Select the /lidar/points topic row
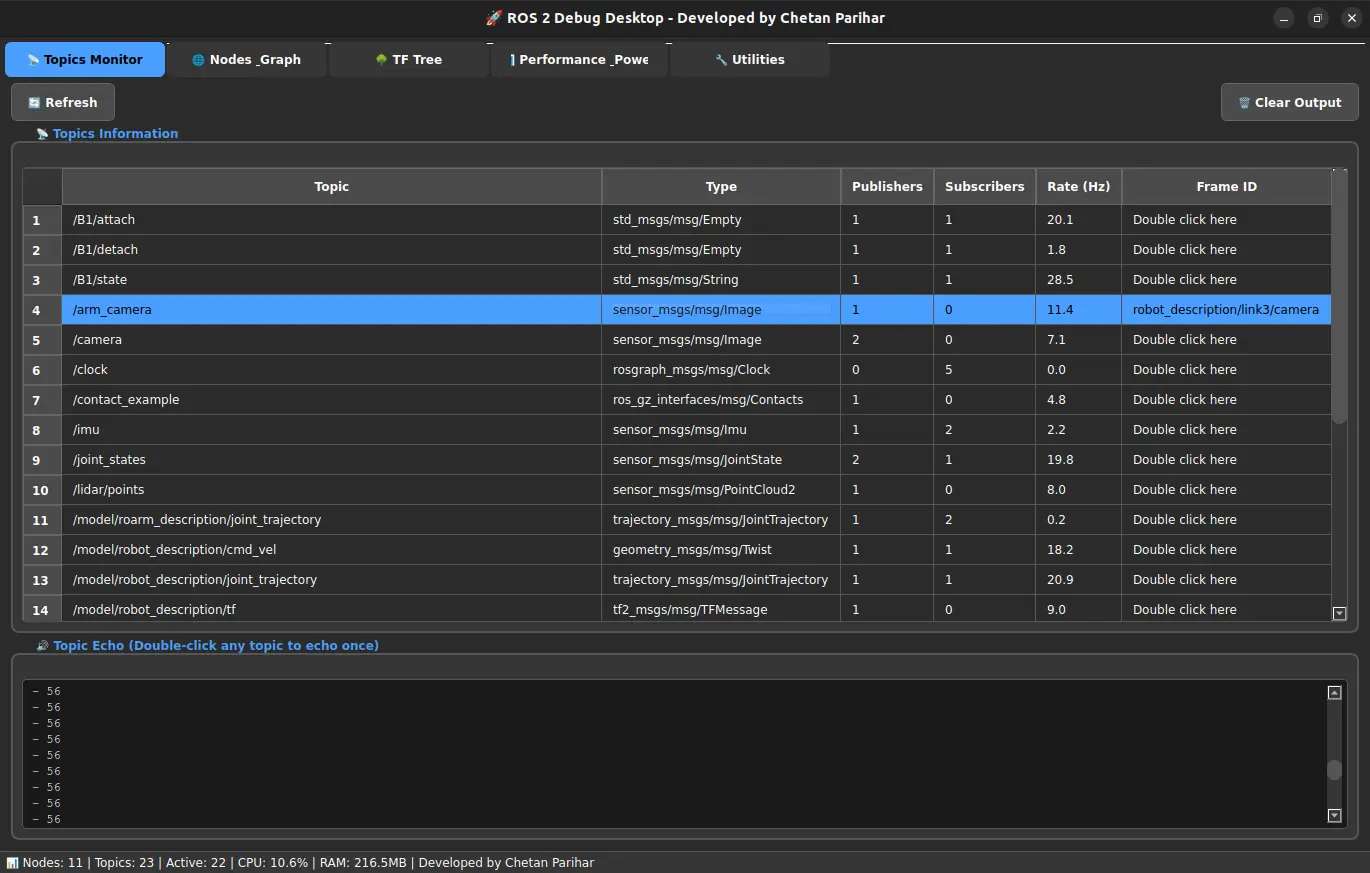The image size is (1370, 873). pos(330,490)
